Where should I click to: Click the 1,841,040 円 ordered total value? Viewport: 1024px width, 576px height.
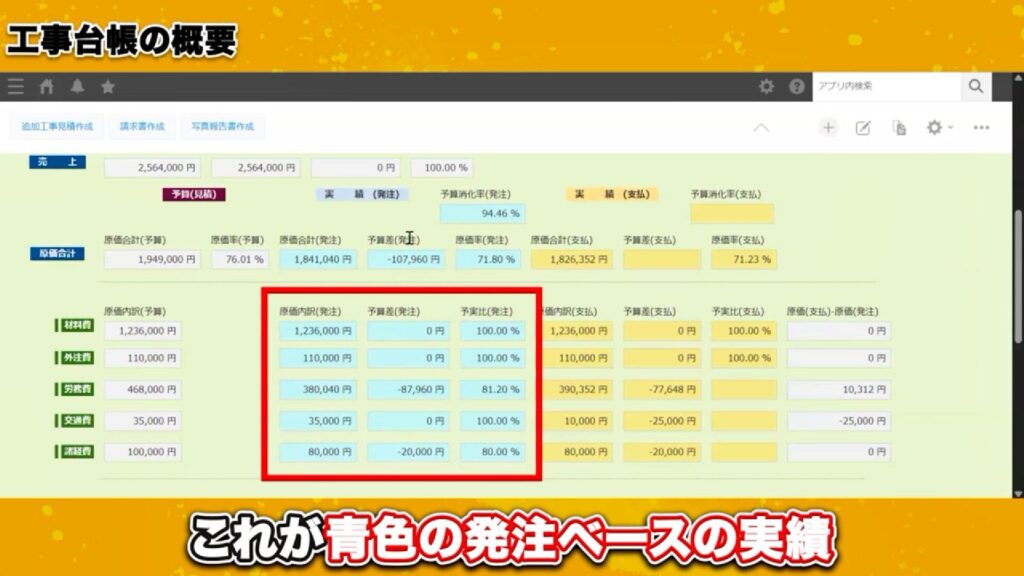[x=318, y=259]
